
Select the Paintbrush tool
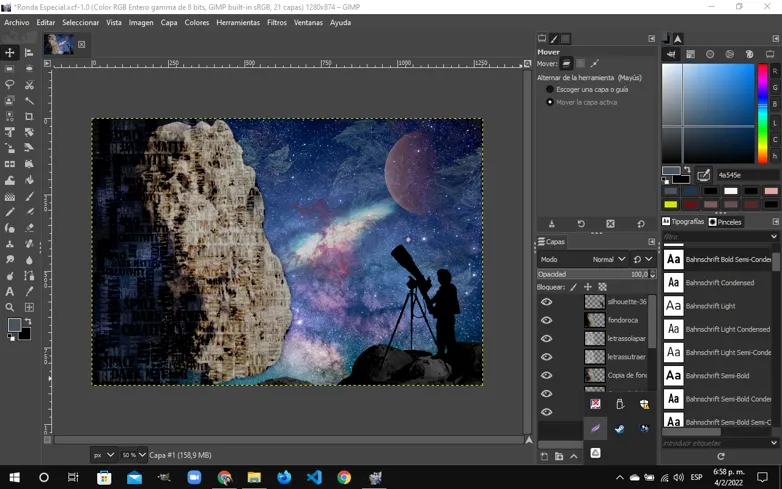tap(29, 196)
